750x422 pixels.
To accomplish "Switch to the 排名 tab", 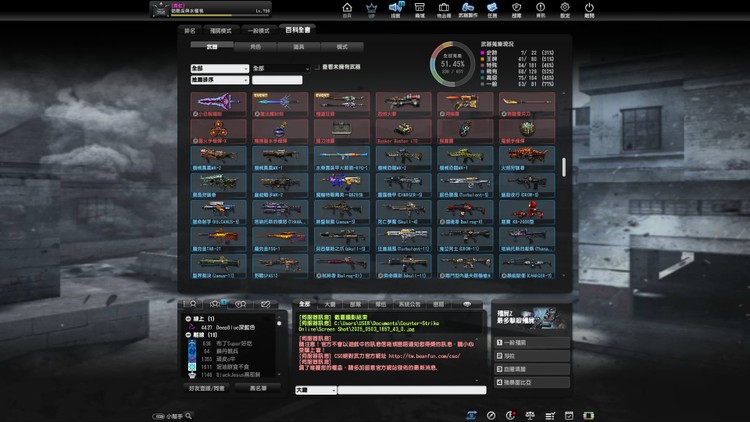I will point(190,31).
